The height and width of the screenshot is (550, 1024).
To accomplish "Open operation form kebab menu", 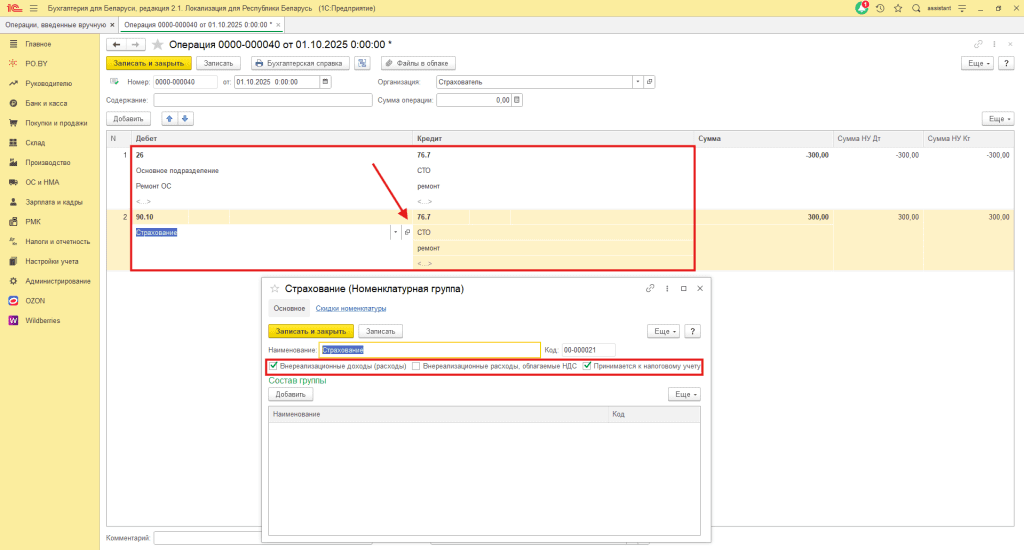I will pyautogui.click(x=994, y=44).
